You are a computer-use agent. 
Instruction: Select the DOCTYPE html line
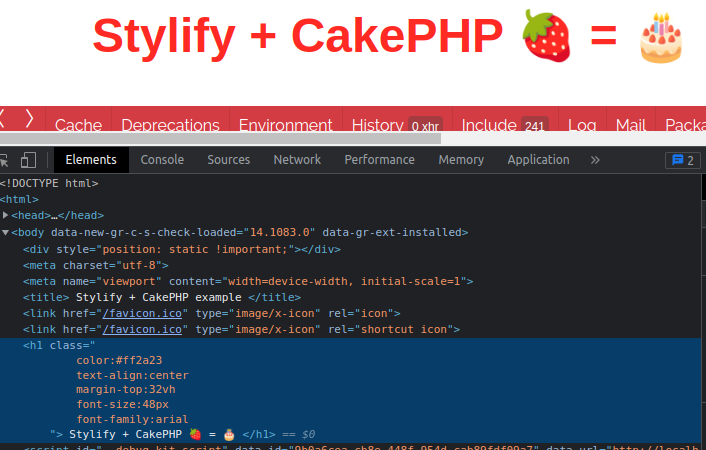(49, 183)
